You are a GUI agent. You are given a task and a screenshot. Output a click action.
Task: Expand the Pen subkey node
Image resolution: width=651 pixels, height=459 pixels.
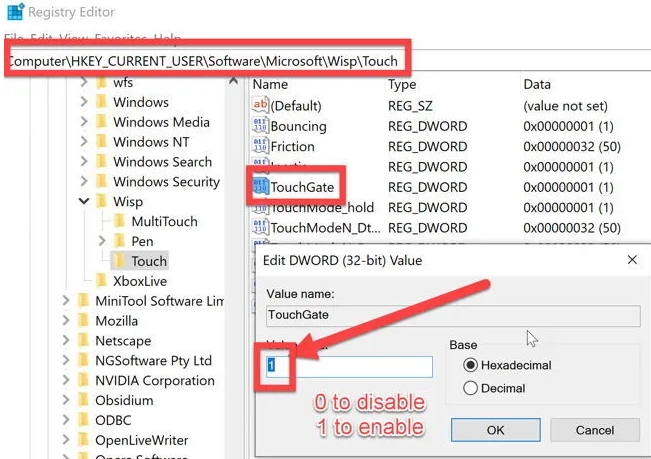tap(102, 242)
